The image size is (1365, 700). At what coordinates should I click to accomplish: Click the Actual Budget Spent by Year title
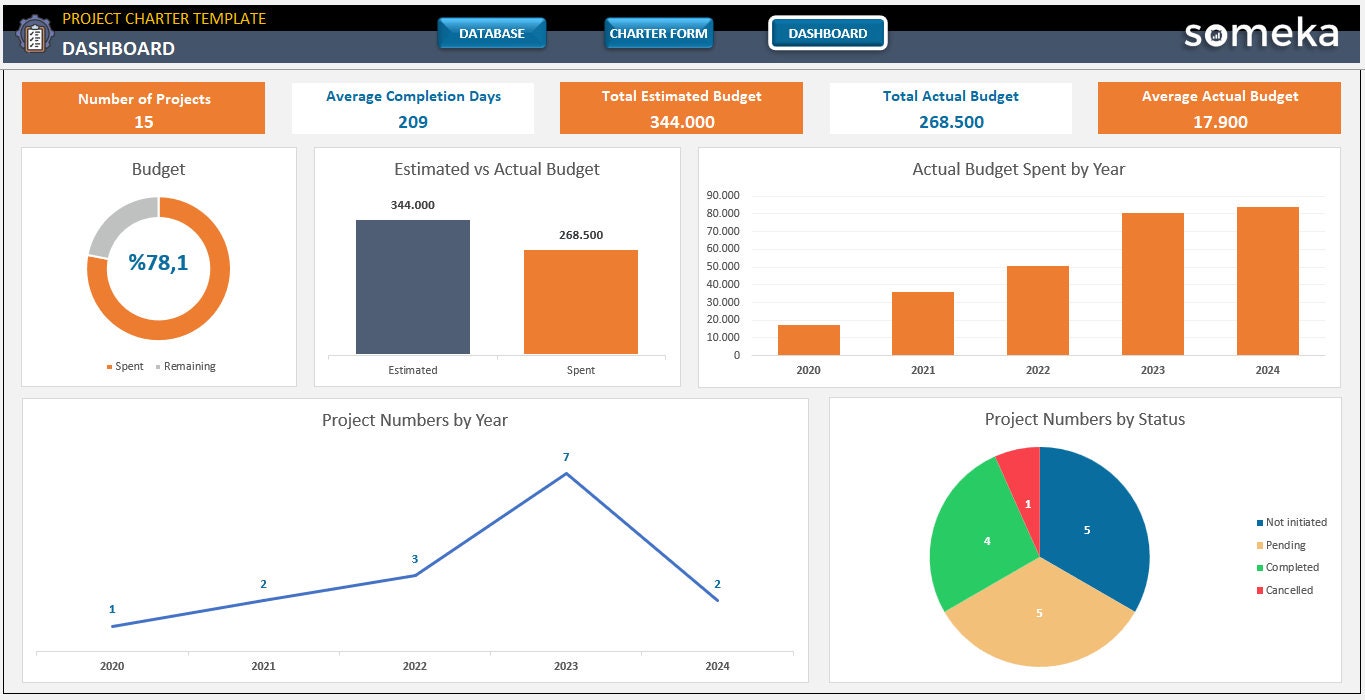pyautogui.click(x=1019, y=169)
